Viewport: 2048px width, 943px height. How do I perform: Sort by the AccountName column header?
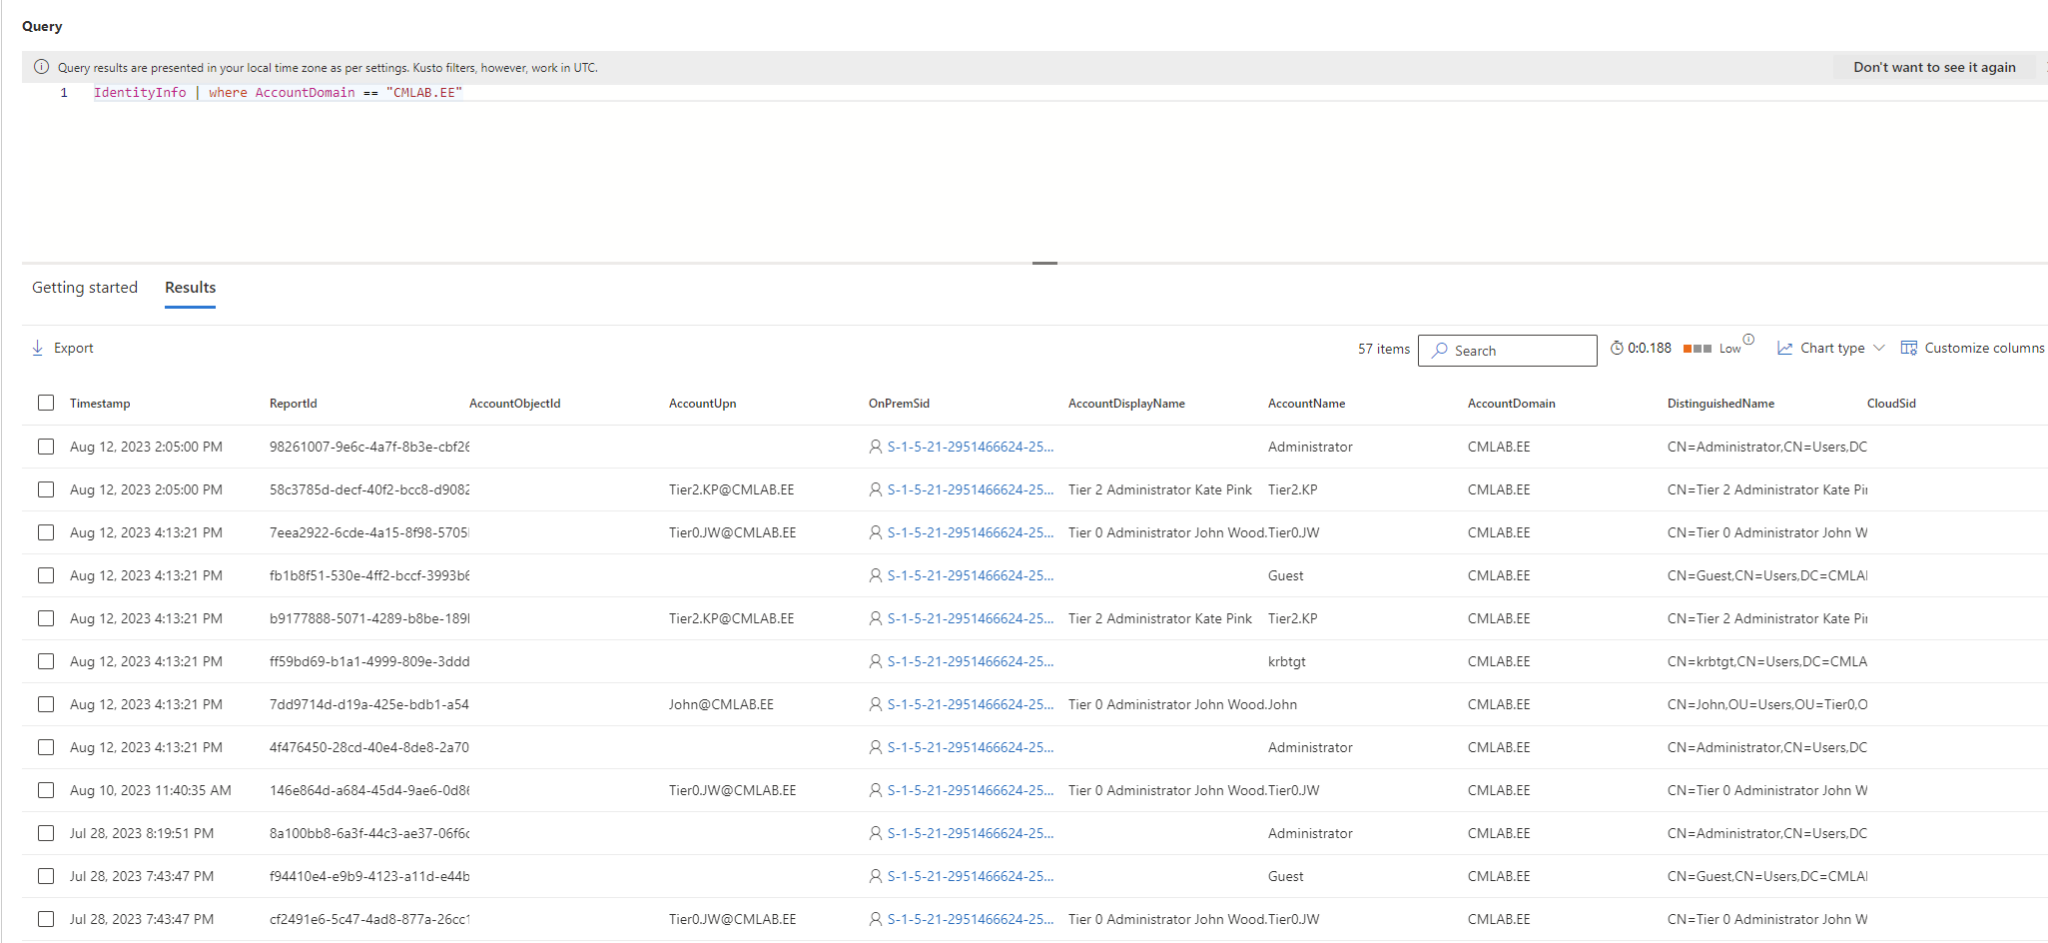coord(1306,403)
